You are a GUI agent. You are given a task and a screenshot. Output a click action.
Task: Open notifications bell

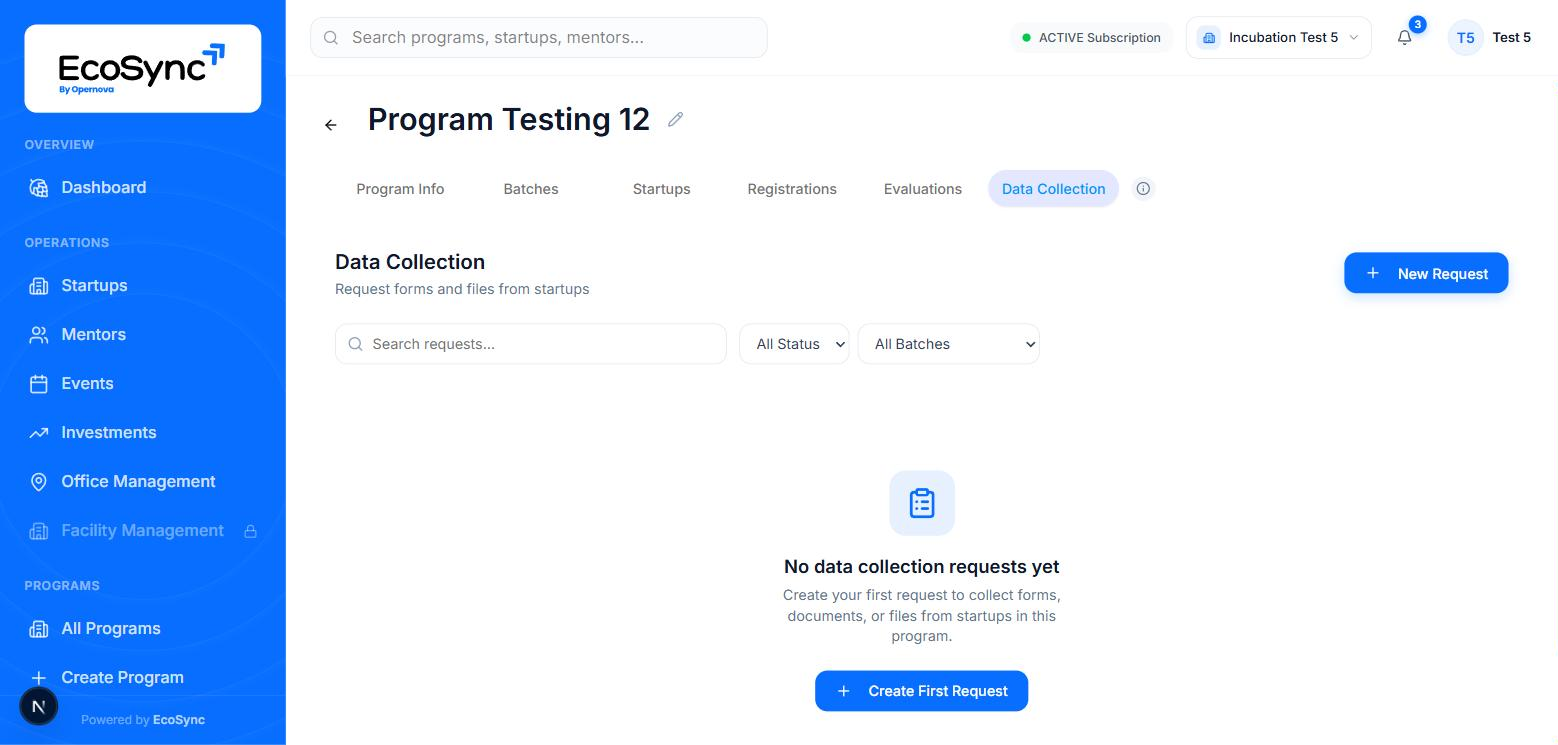click(x=1405, y=38)
